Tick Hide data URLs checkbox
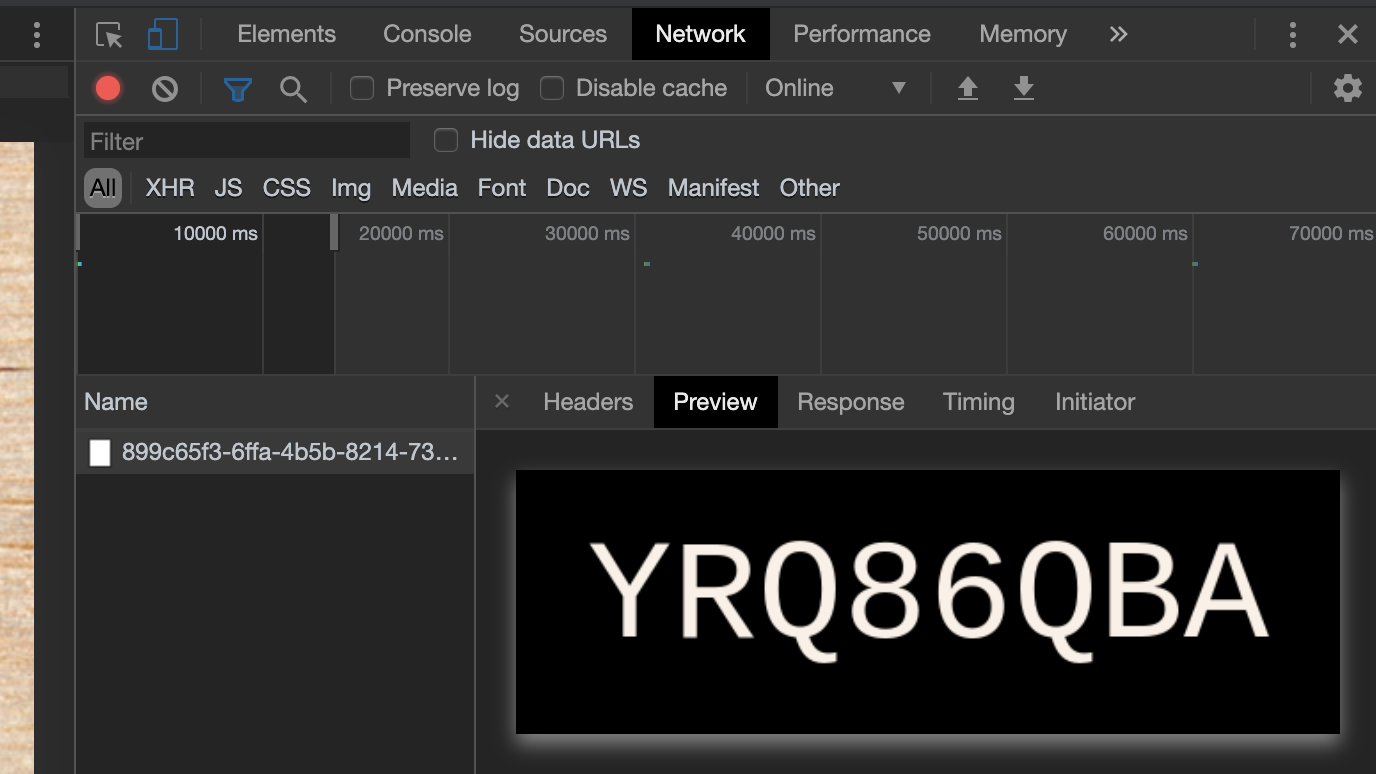 [x=446, y=141]
